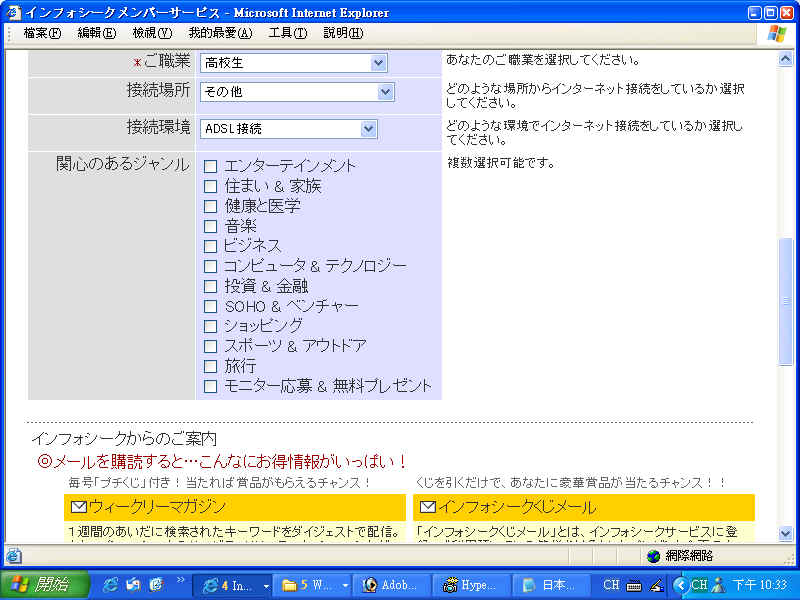The height and width of the screenshot is (600, 800).
Task: Click the 開始 Start button
Action: [45, 585]
